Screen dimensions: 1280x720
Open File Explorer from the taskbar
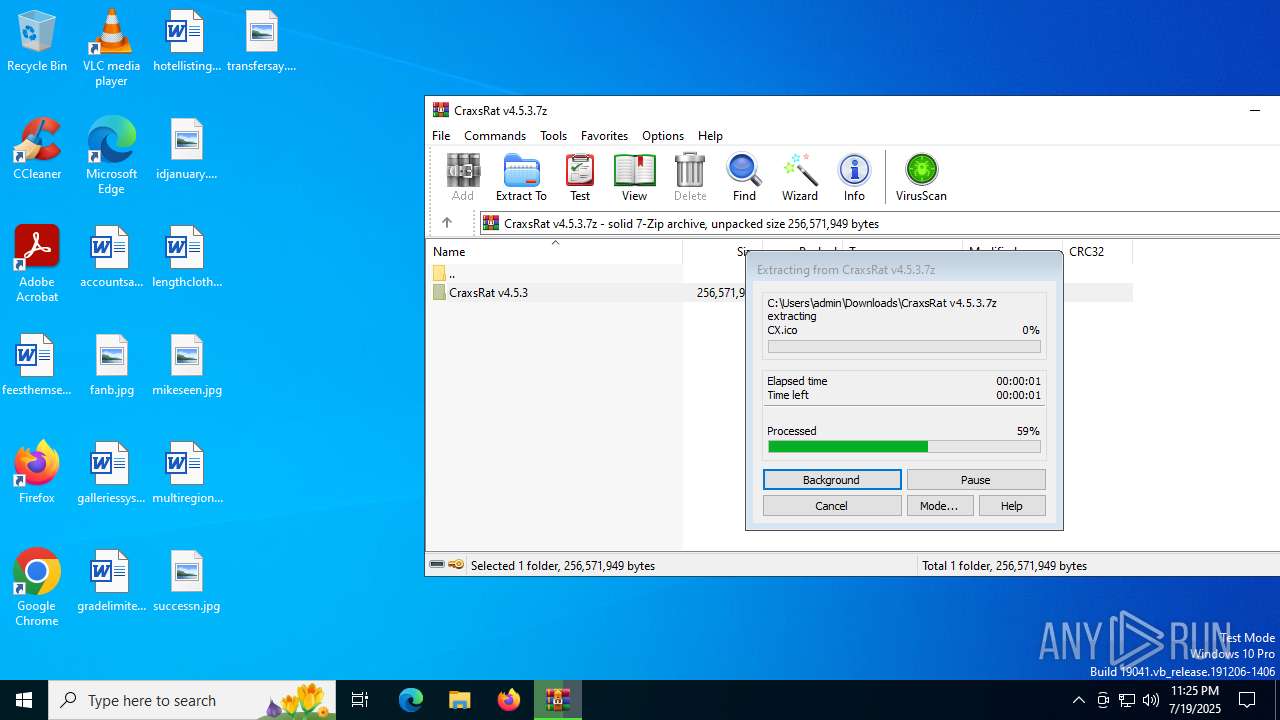point(460,700)
